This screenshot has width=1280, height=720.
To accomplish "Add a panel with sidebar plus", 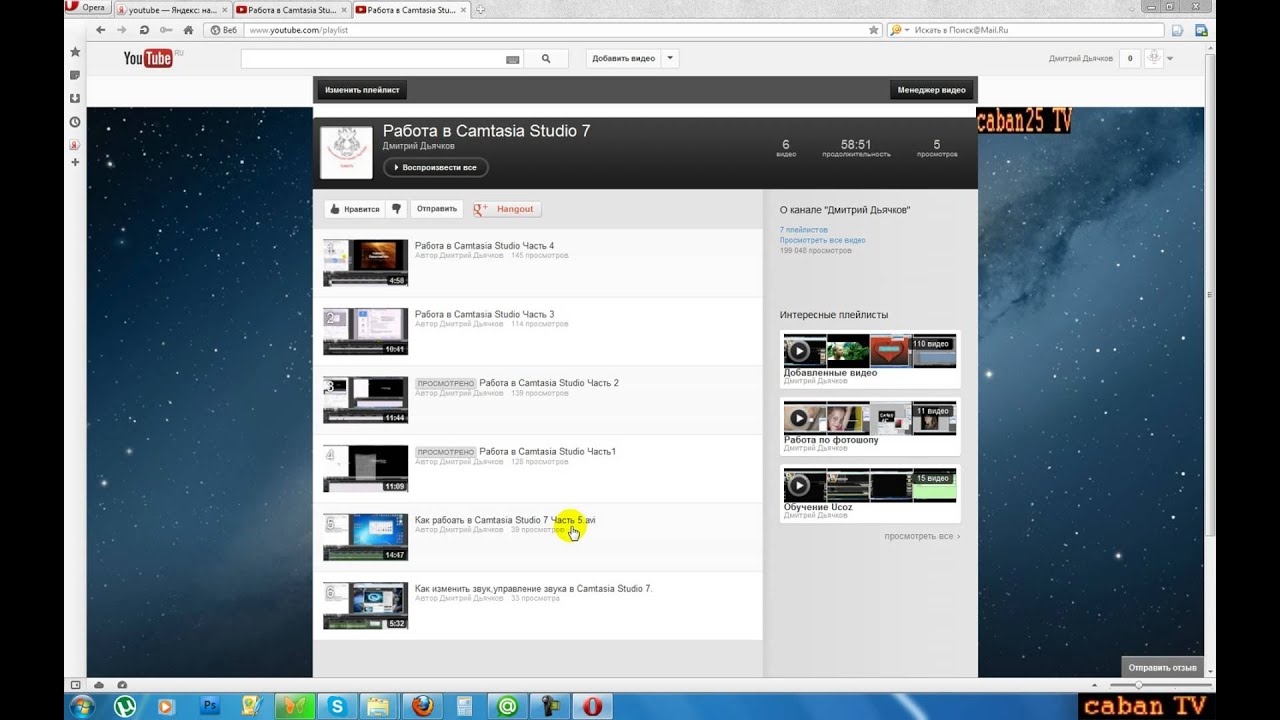I will click(x=75, y=162).
